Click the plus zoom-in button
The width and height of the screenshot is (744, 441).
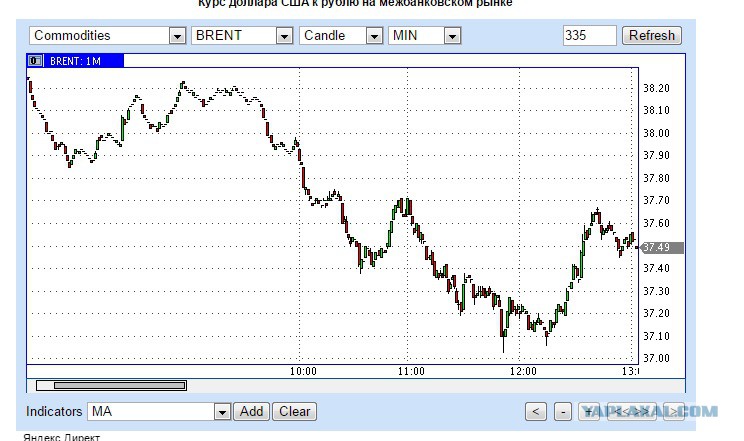pos(588,412)
